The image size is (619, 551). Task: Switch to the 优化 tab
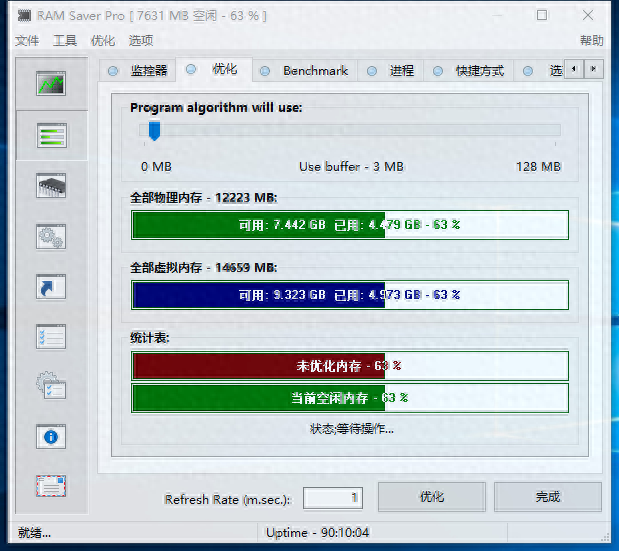coord(214,69)
